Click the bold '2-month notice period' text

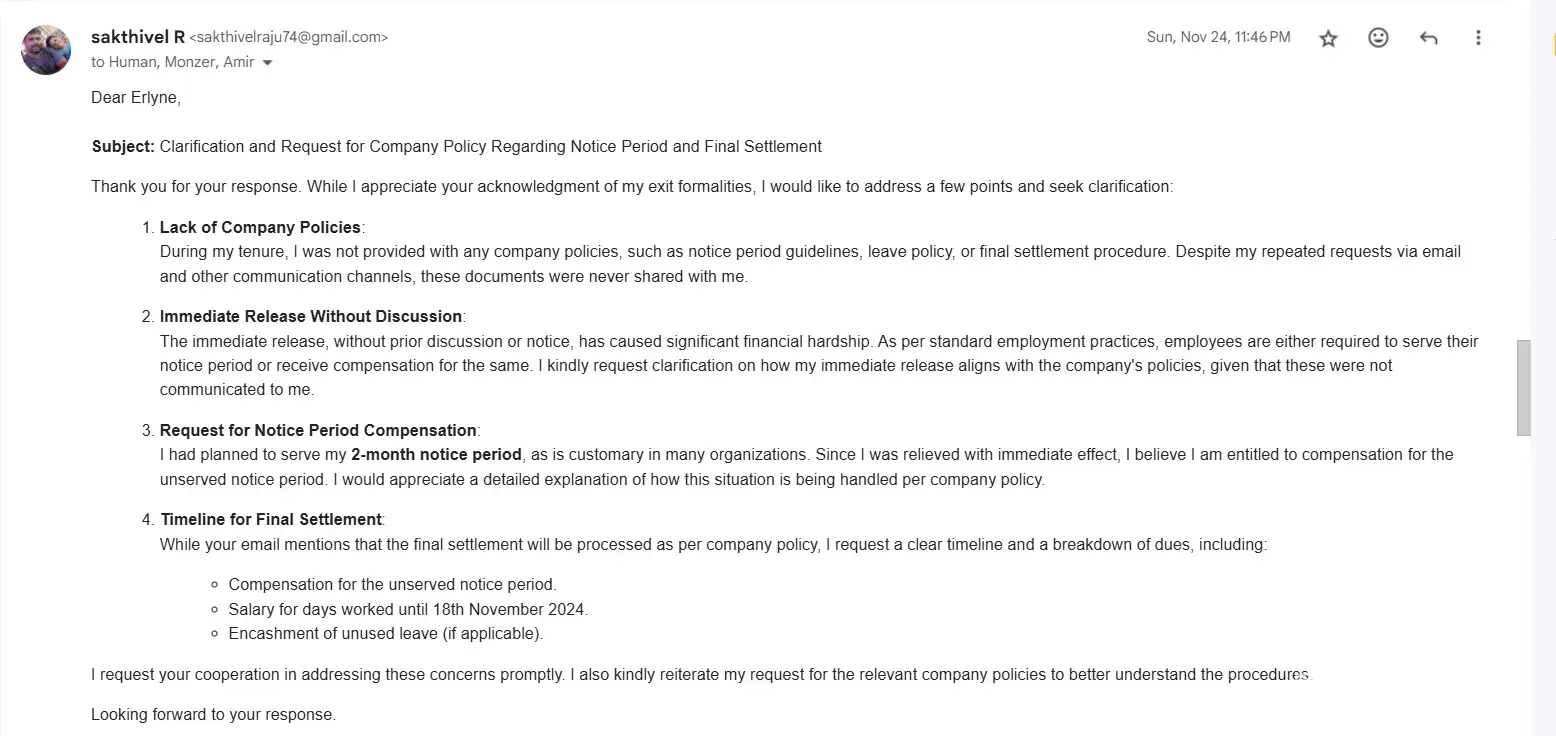(x=436, y=454)
